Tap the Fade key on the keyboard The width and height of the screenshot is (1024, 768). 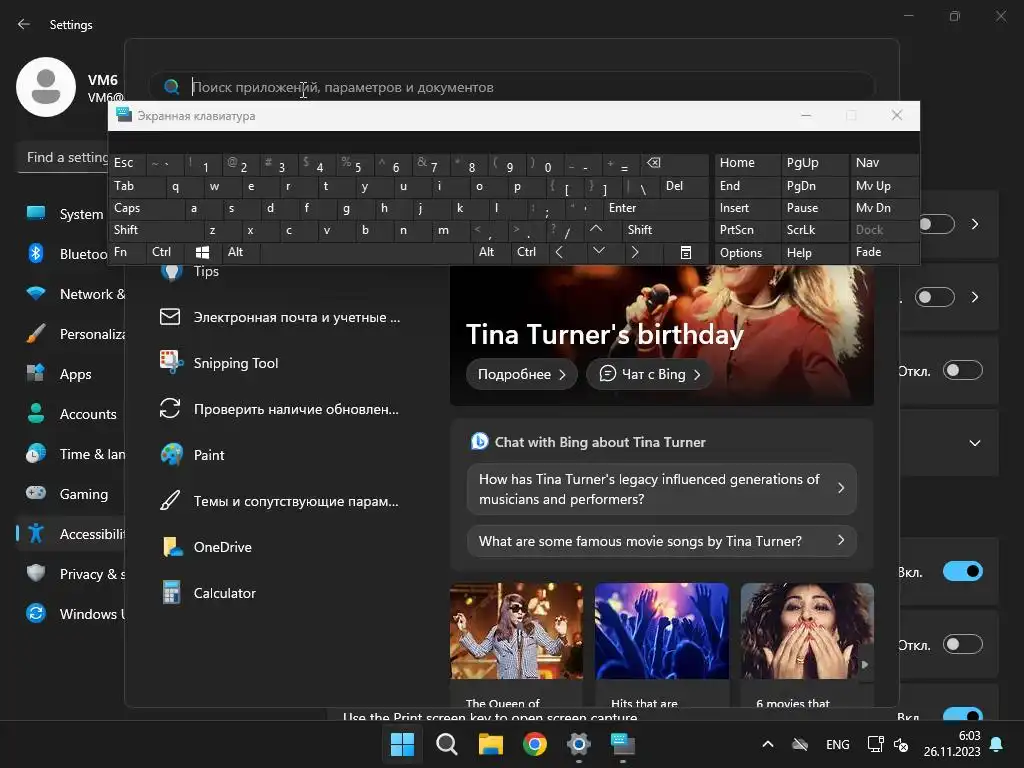(884, 252)
